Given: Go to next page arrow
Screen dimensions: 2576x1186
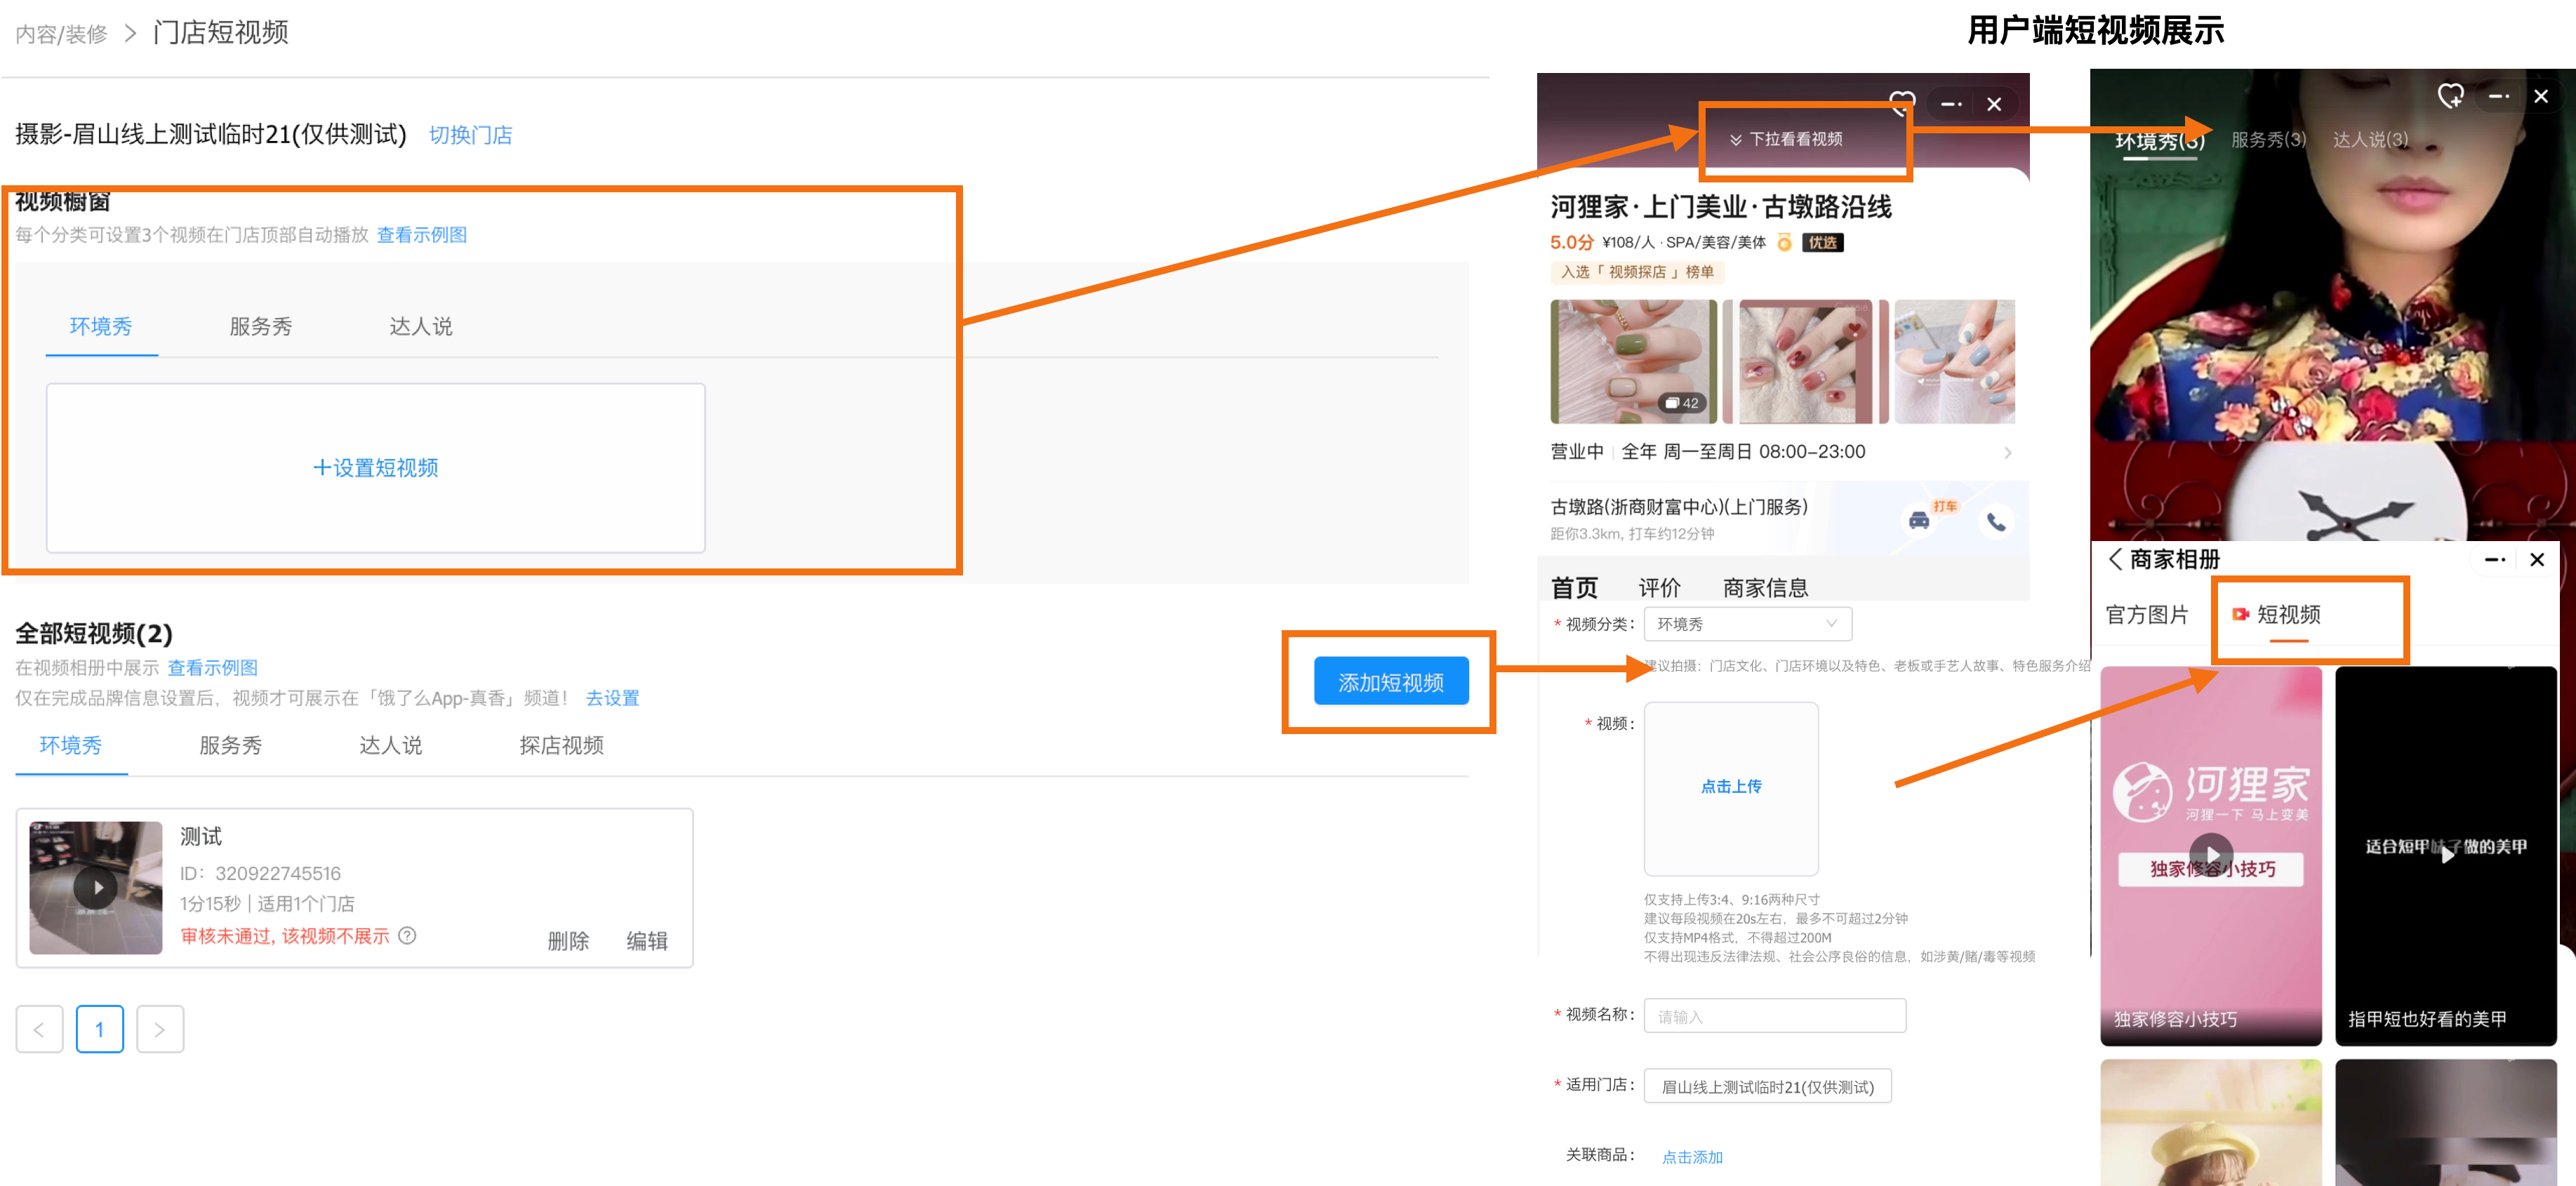Looking at the screenshot, I should coord(160,1029).
